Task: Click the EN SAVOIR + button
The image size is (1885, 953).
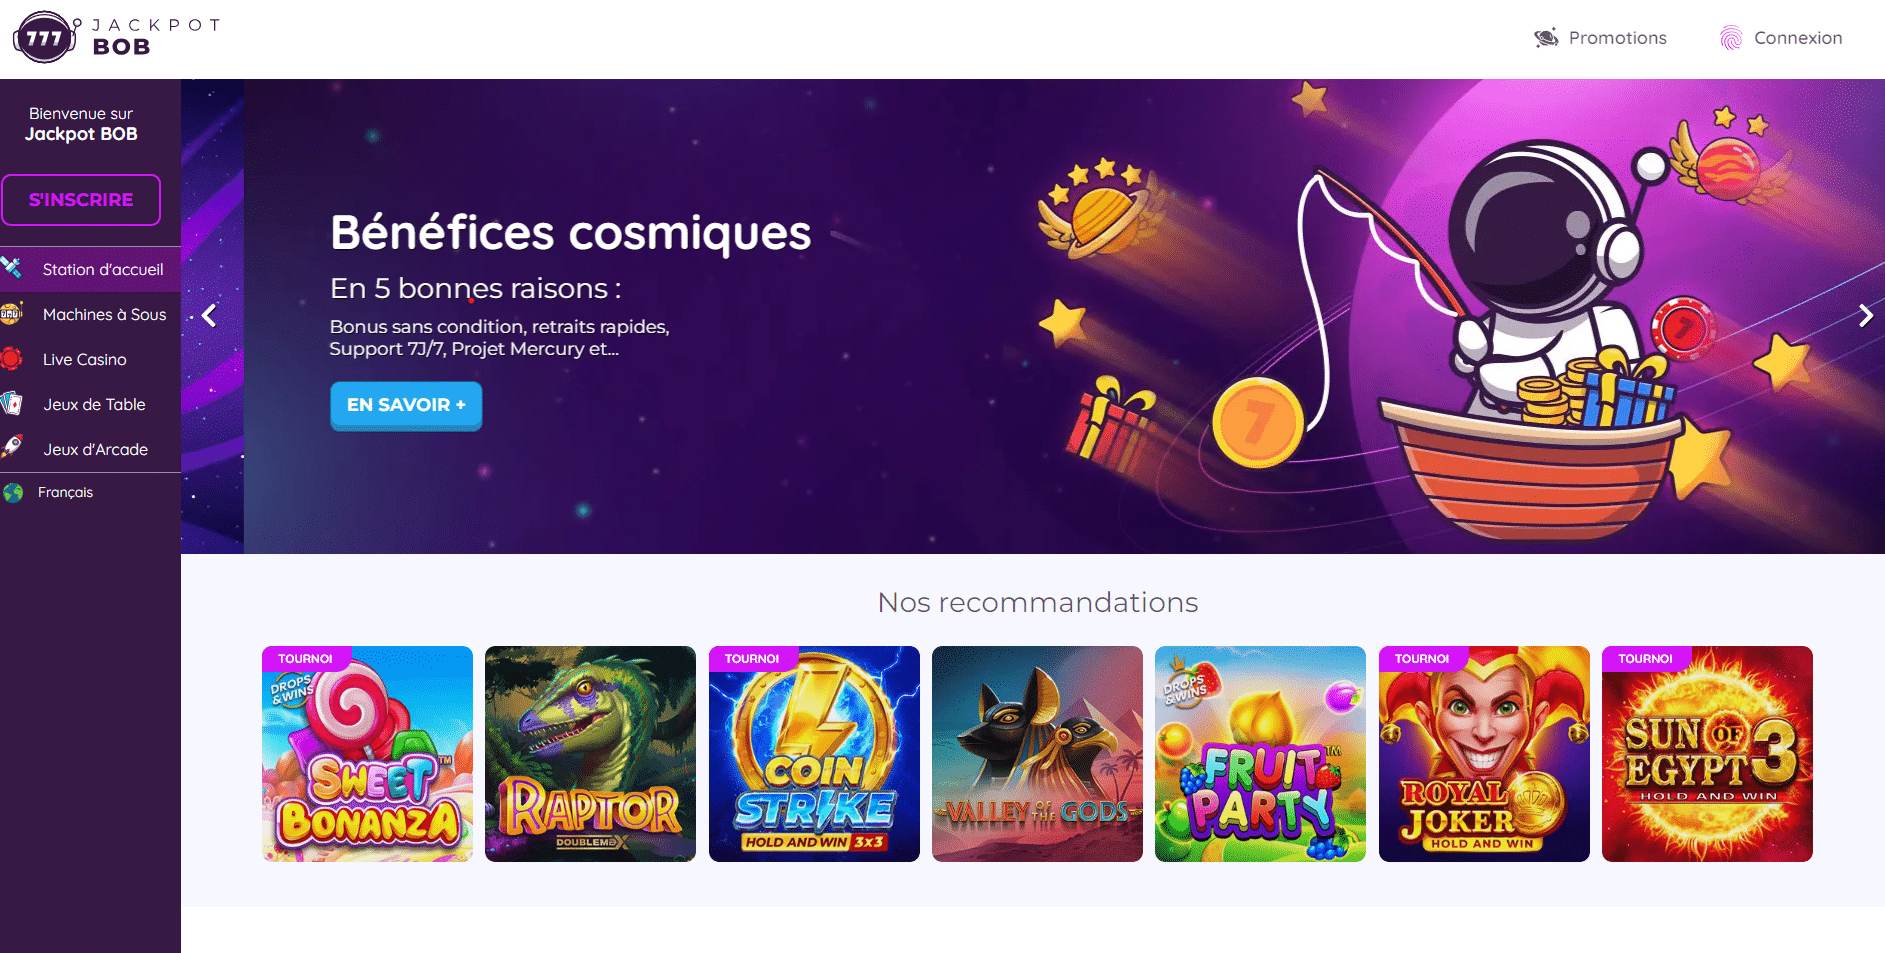Action: (406, 405)
